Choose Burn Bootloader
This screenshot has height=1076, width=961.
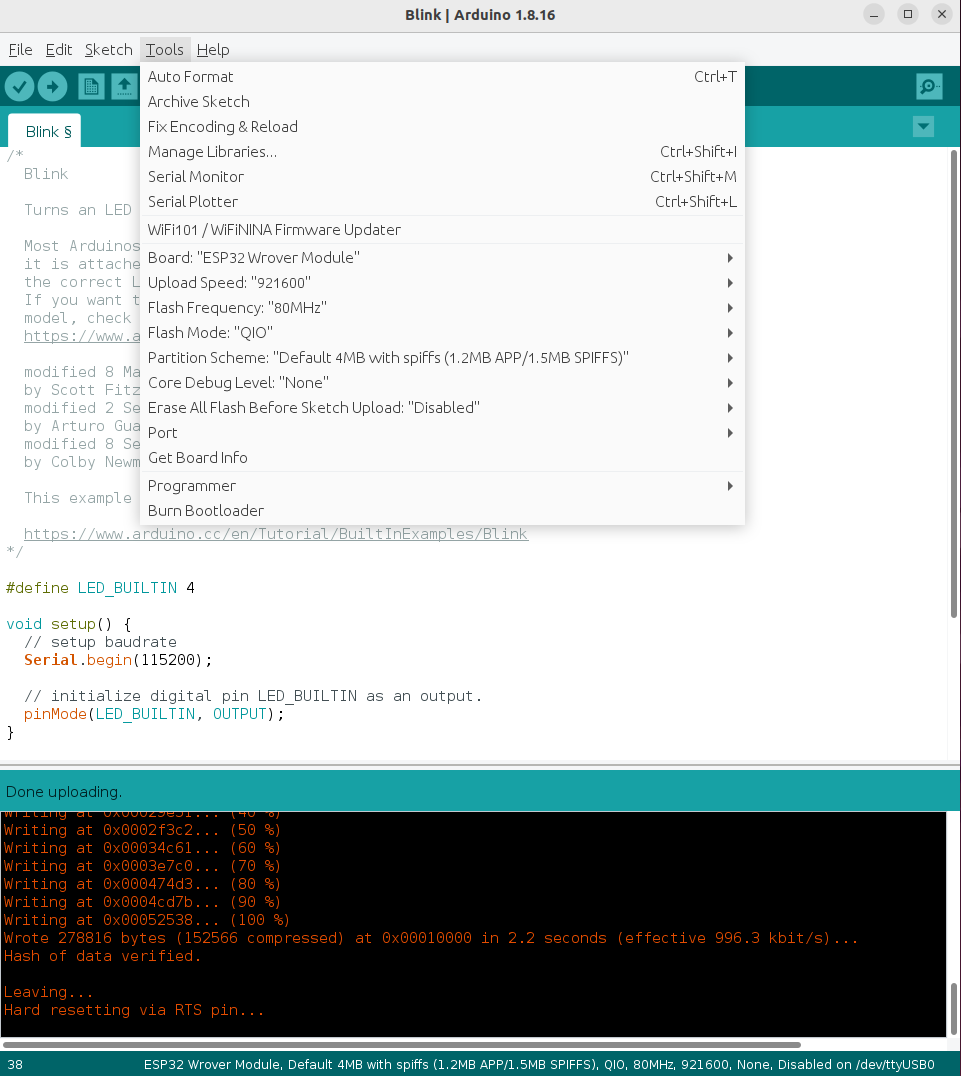(x=442, y=511)
